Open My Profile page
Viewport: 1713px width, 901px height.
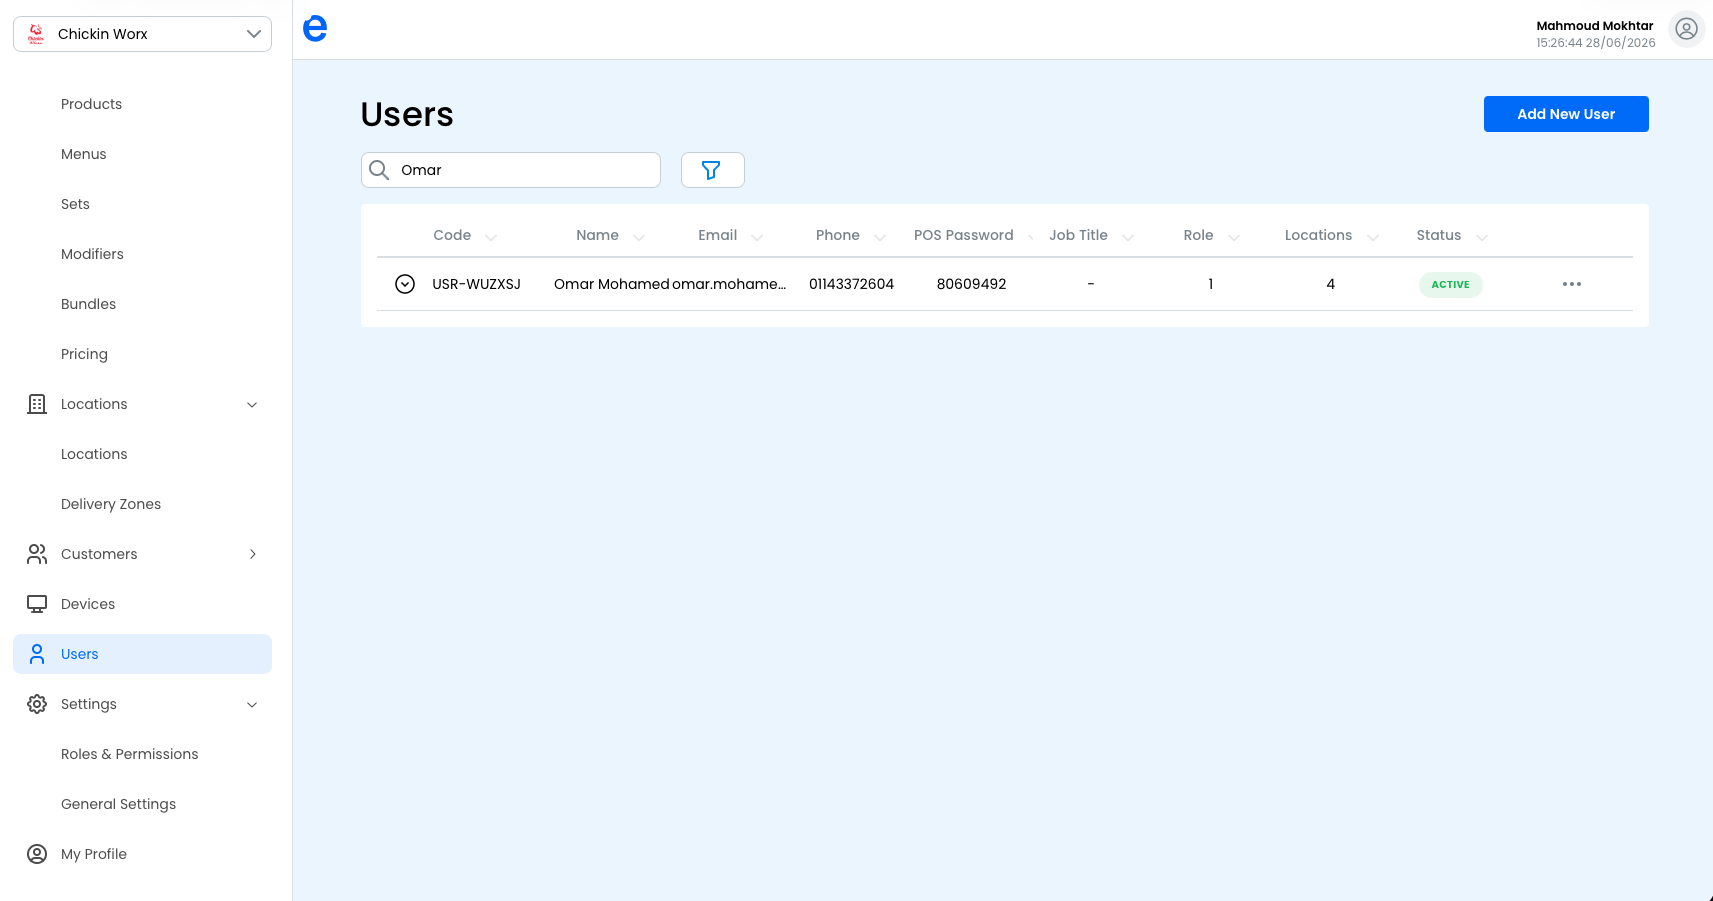click(94, 854)
